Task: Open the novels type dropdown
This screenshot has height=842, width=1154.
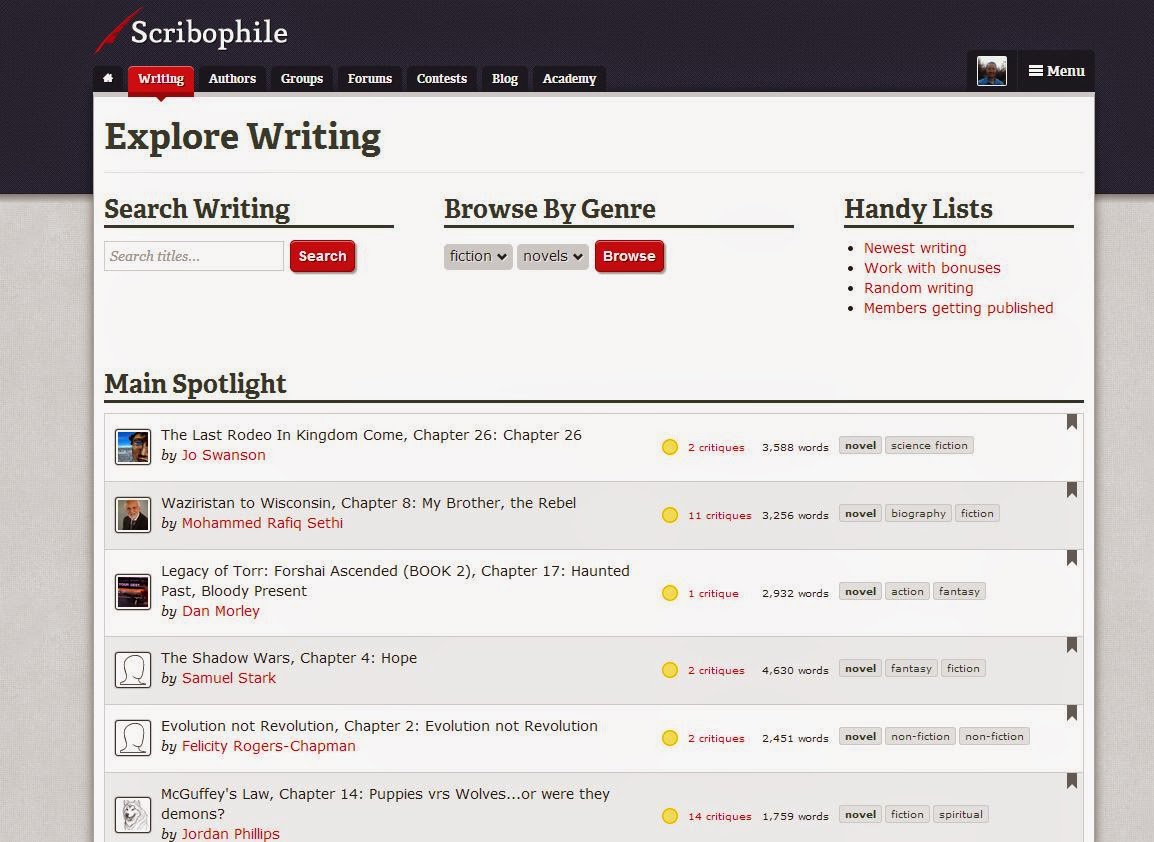Action: (552, 256)
